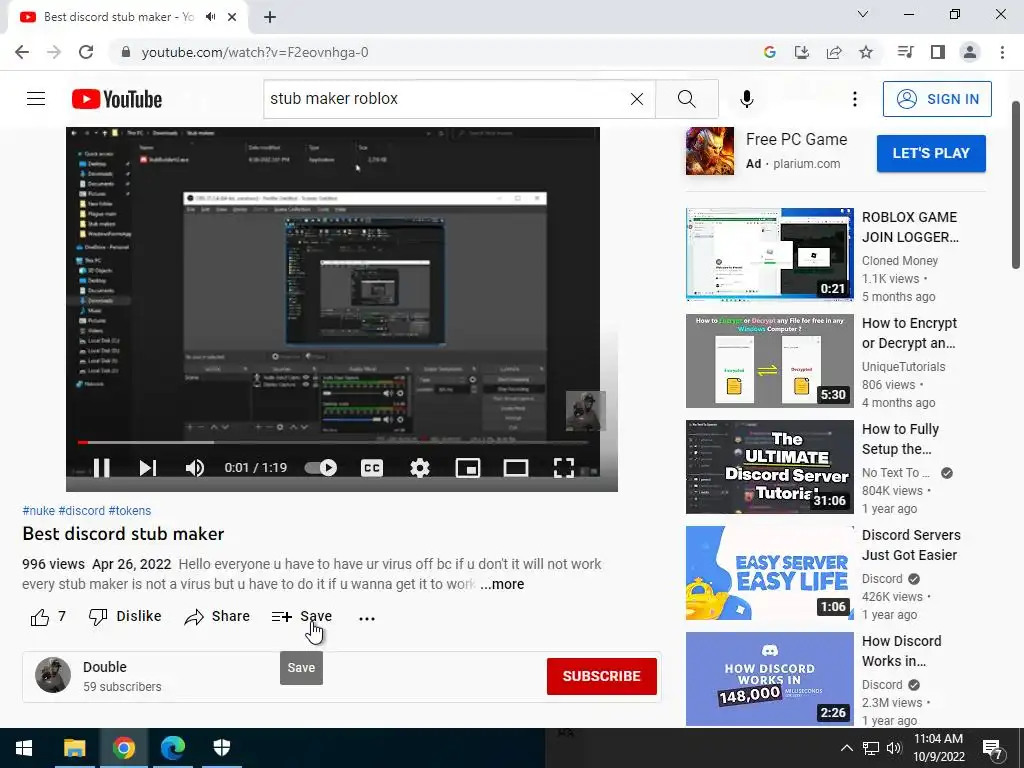Open the tab search chevron

click(x=863, y=14)
